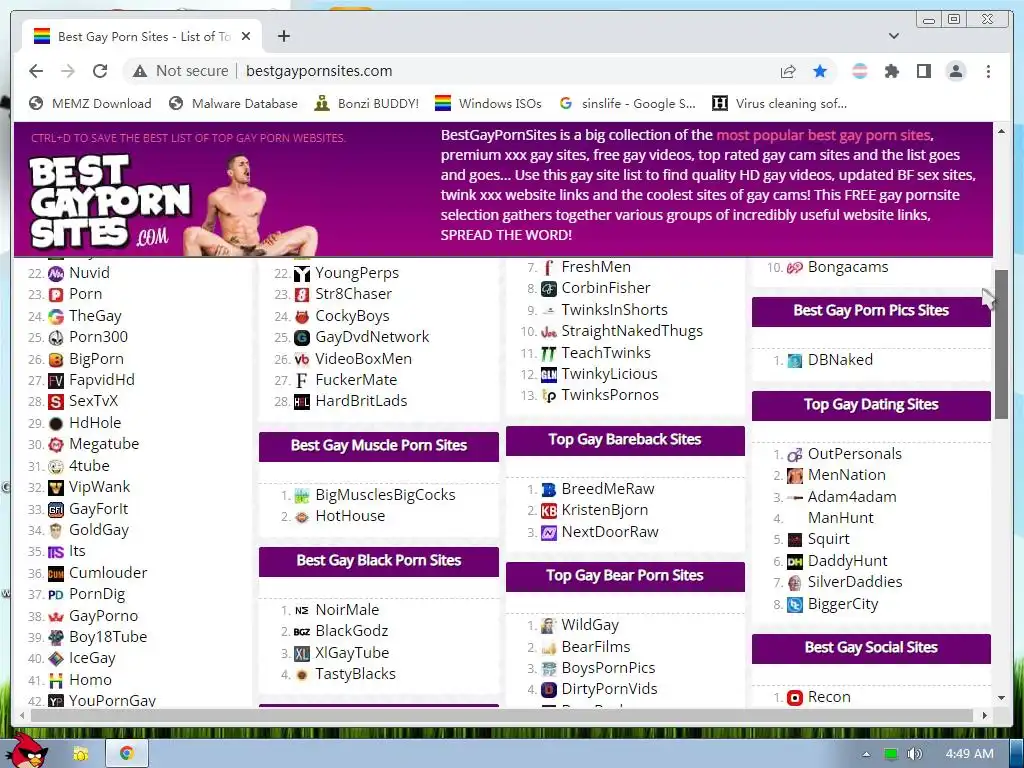This screenshot has height=768, width=1024.
Task: Select the Best Gay Porn Sites tab
Action: tap(141, 37)
